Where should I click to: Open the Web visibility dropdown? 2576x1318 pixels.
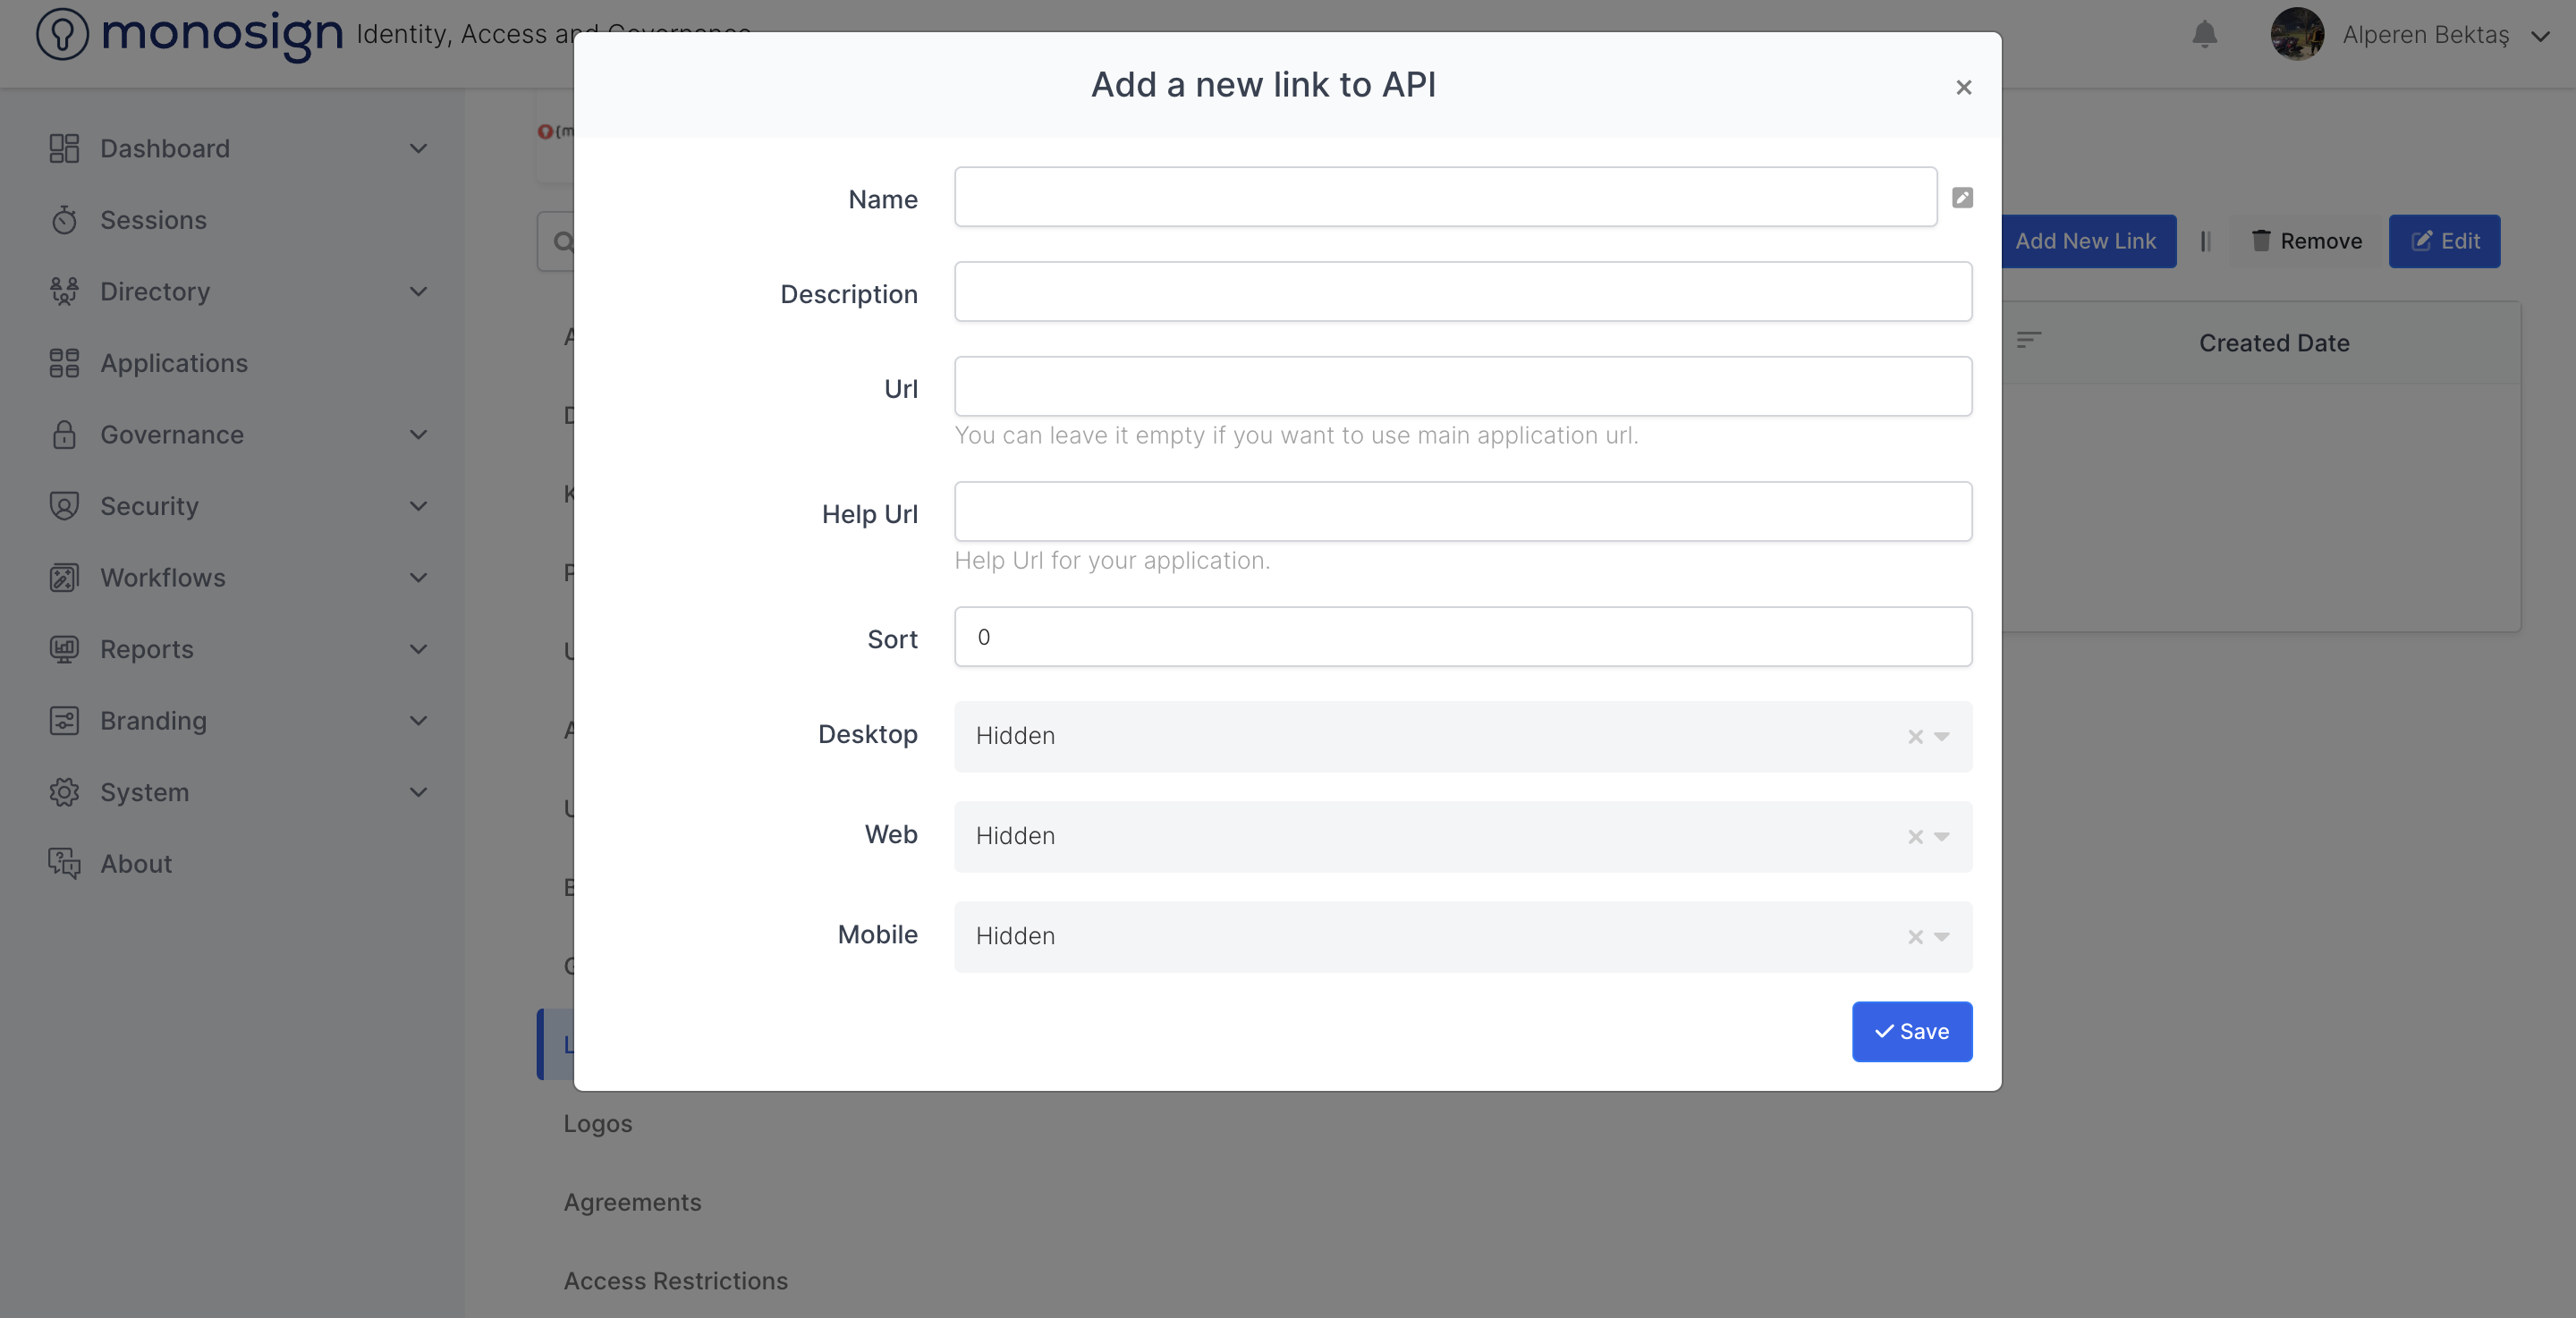[1941, 836]
